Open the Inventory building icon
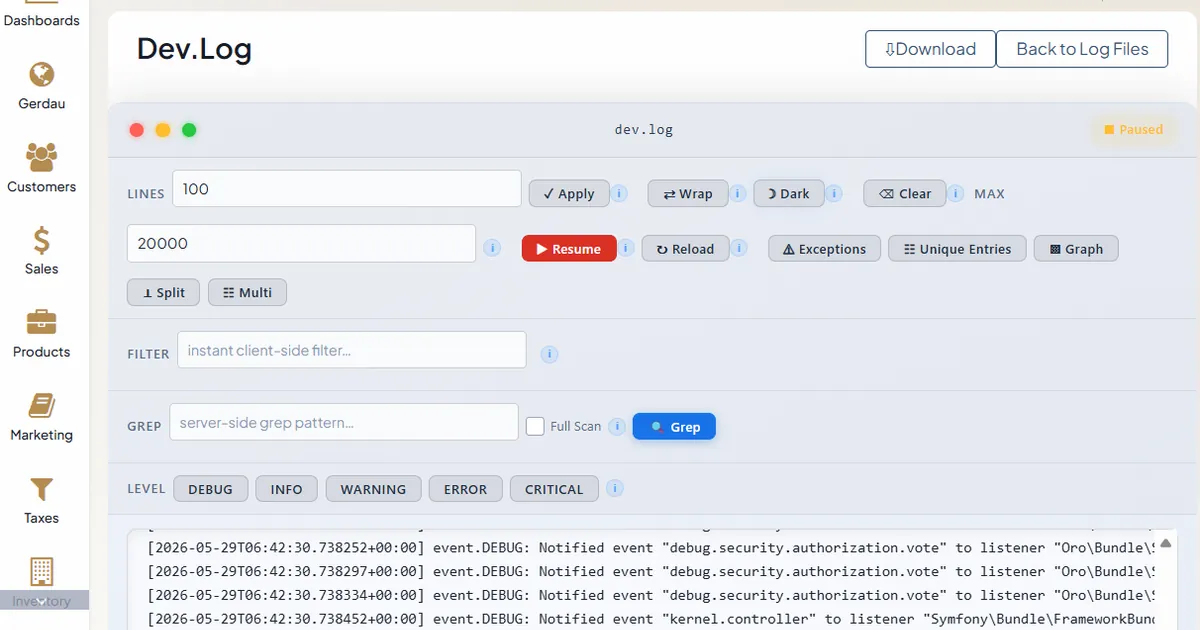The height and width of the screenshot is (630, 1200). [x=42, y=572]
